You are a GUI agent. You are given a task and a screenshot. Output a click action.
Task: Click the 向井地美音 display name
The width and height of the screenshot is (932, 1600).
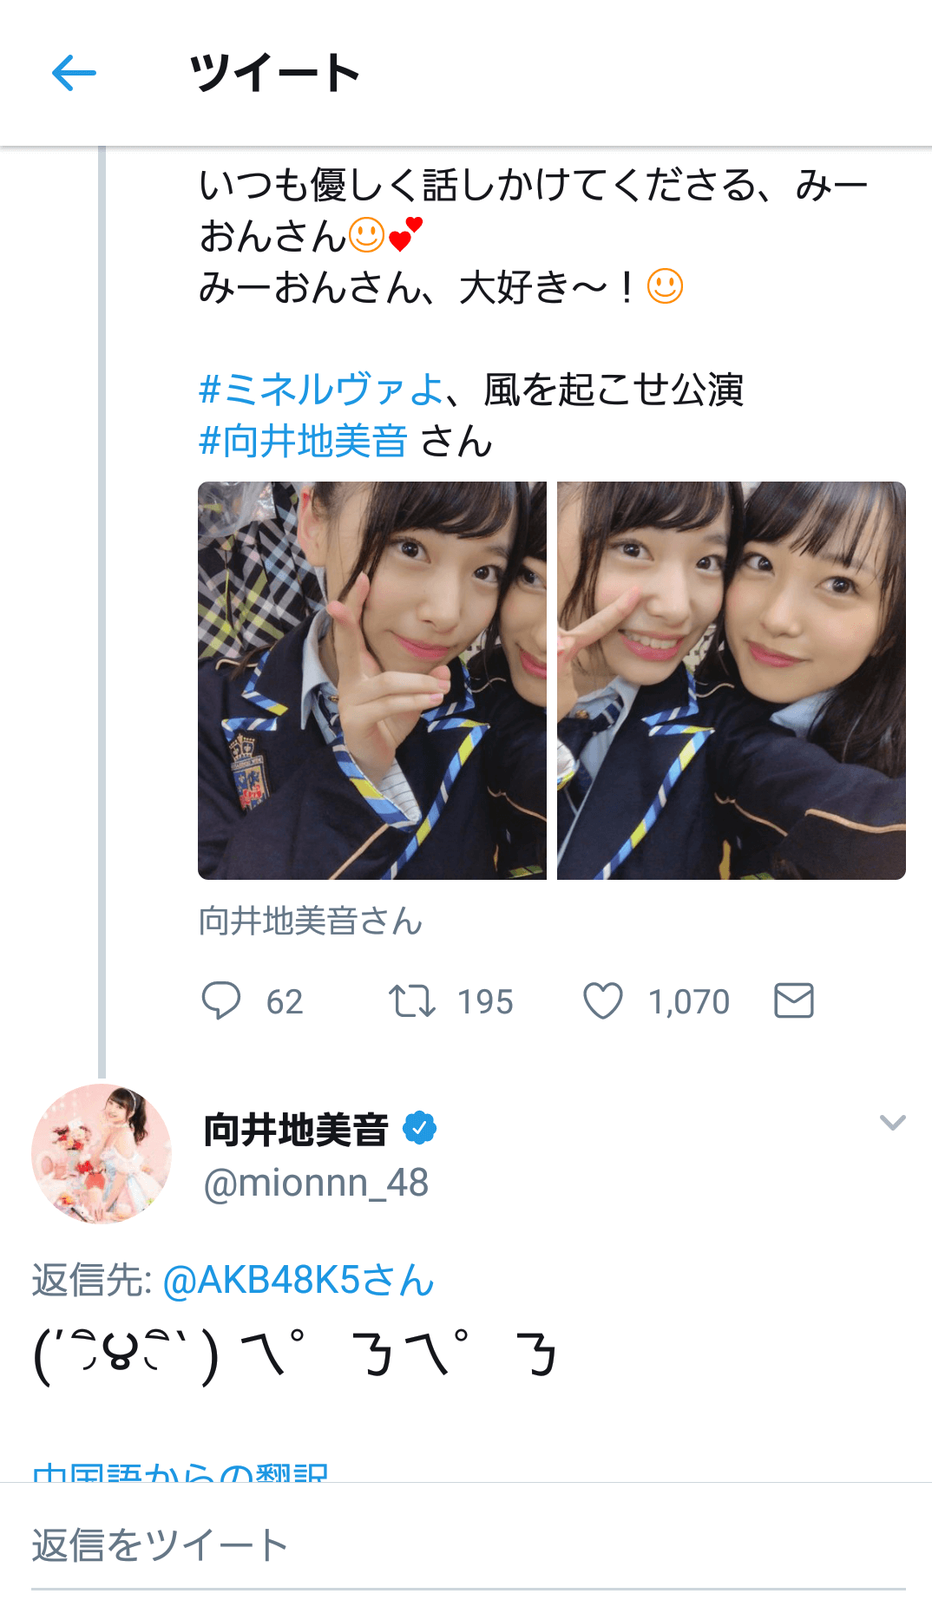(296, 1129)
